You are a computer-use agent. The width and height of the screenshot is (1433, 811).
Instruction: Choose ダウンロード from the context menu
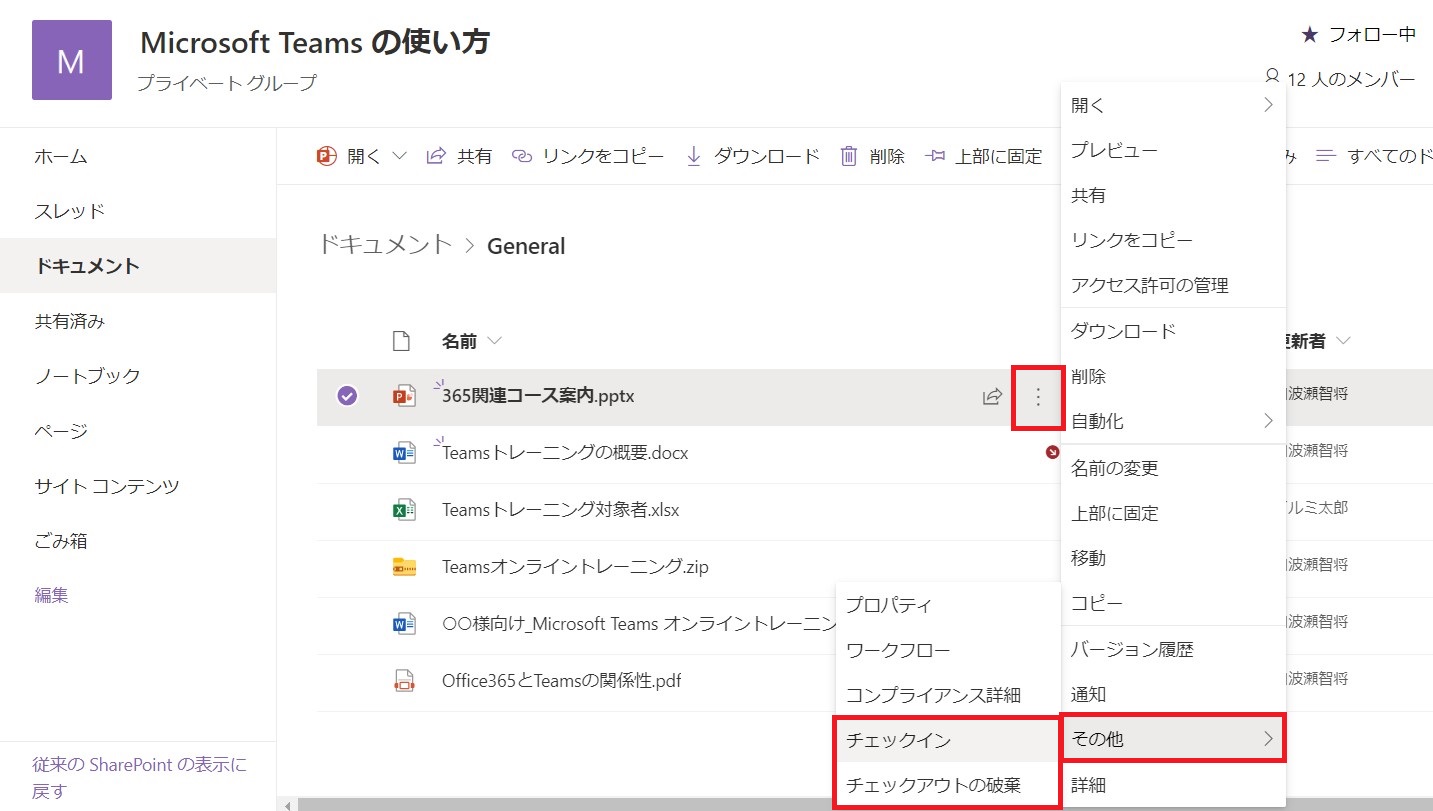(x=1173, y=330)
